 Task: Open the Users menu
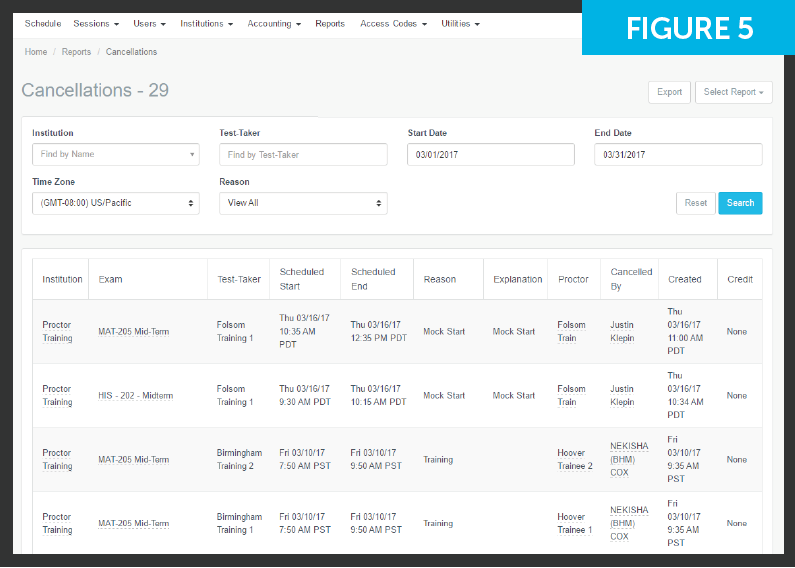click(x=150, y=23)
